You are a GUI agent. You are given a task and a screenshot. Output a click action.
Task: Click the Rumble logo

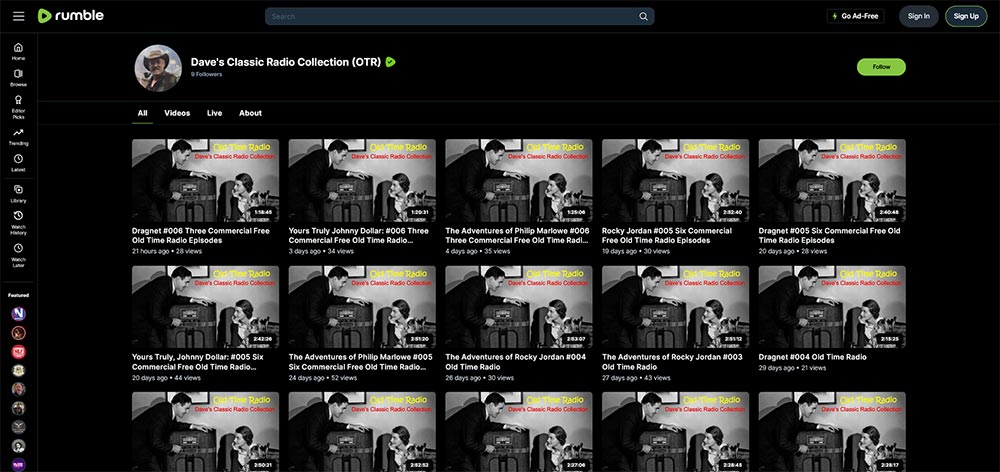(x=71, y=16)
